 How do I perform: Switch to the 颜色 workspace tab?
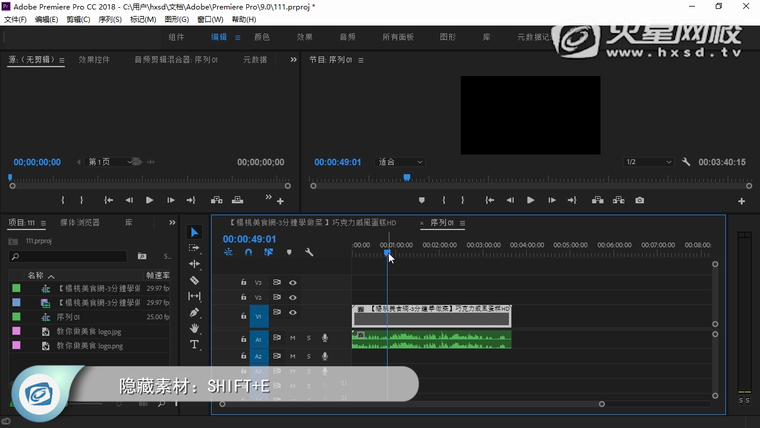(262, 37)
